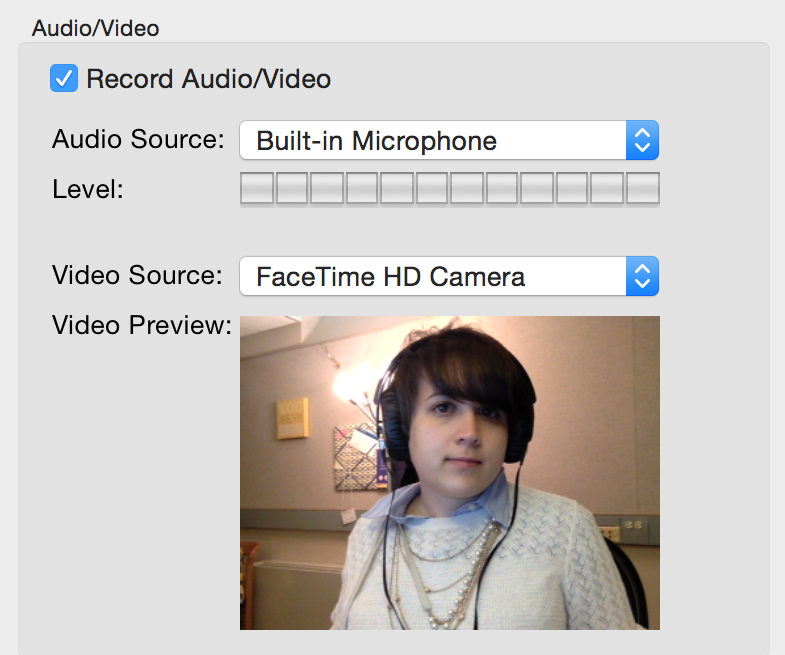
Task: Click the "Level:" label
Action: pos(87,189)
